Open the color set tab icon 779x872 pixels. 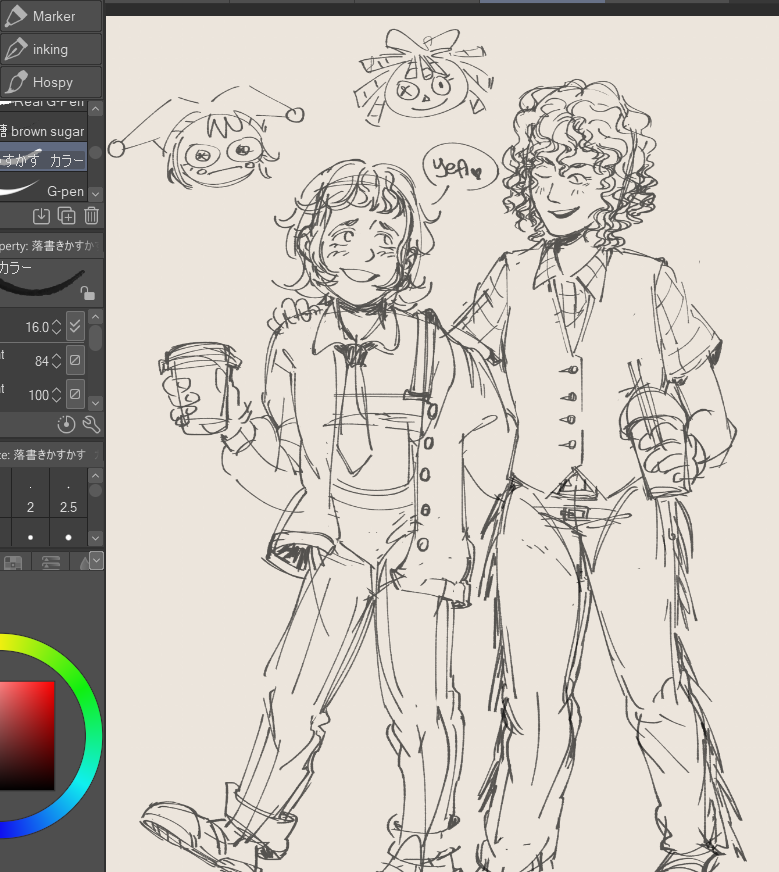point(13,562)
